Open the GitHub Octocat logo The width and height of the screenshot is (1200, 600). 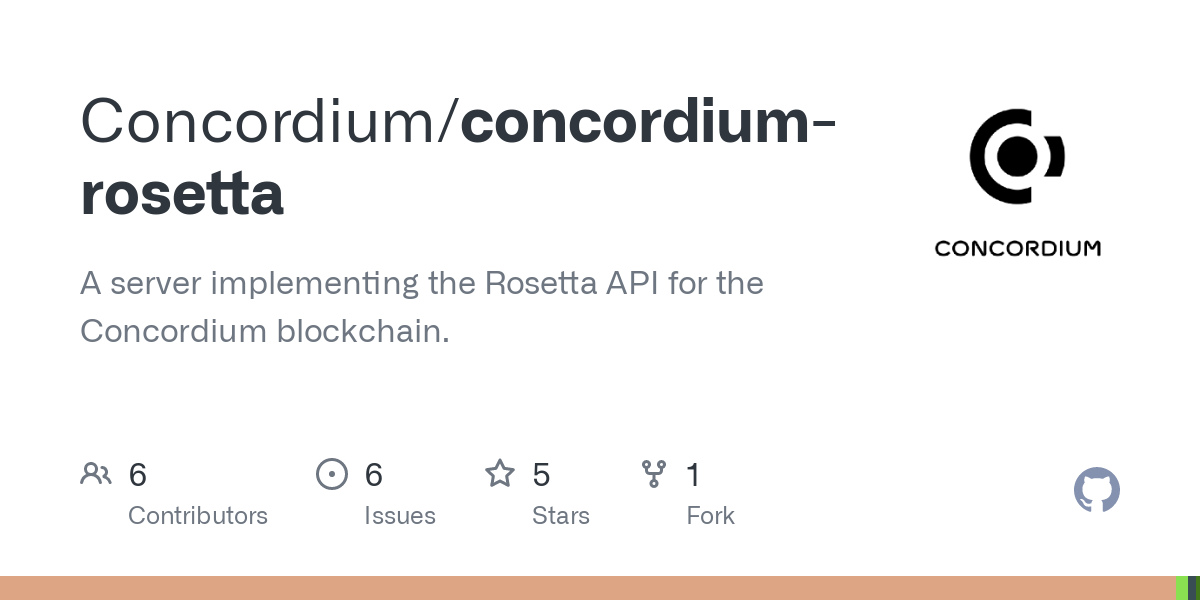tap(1097, 490)
